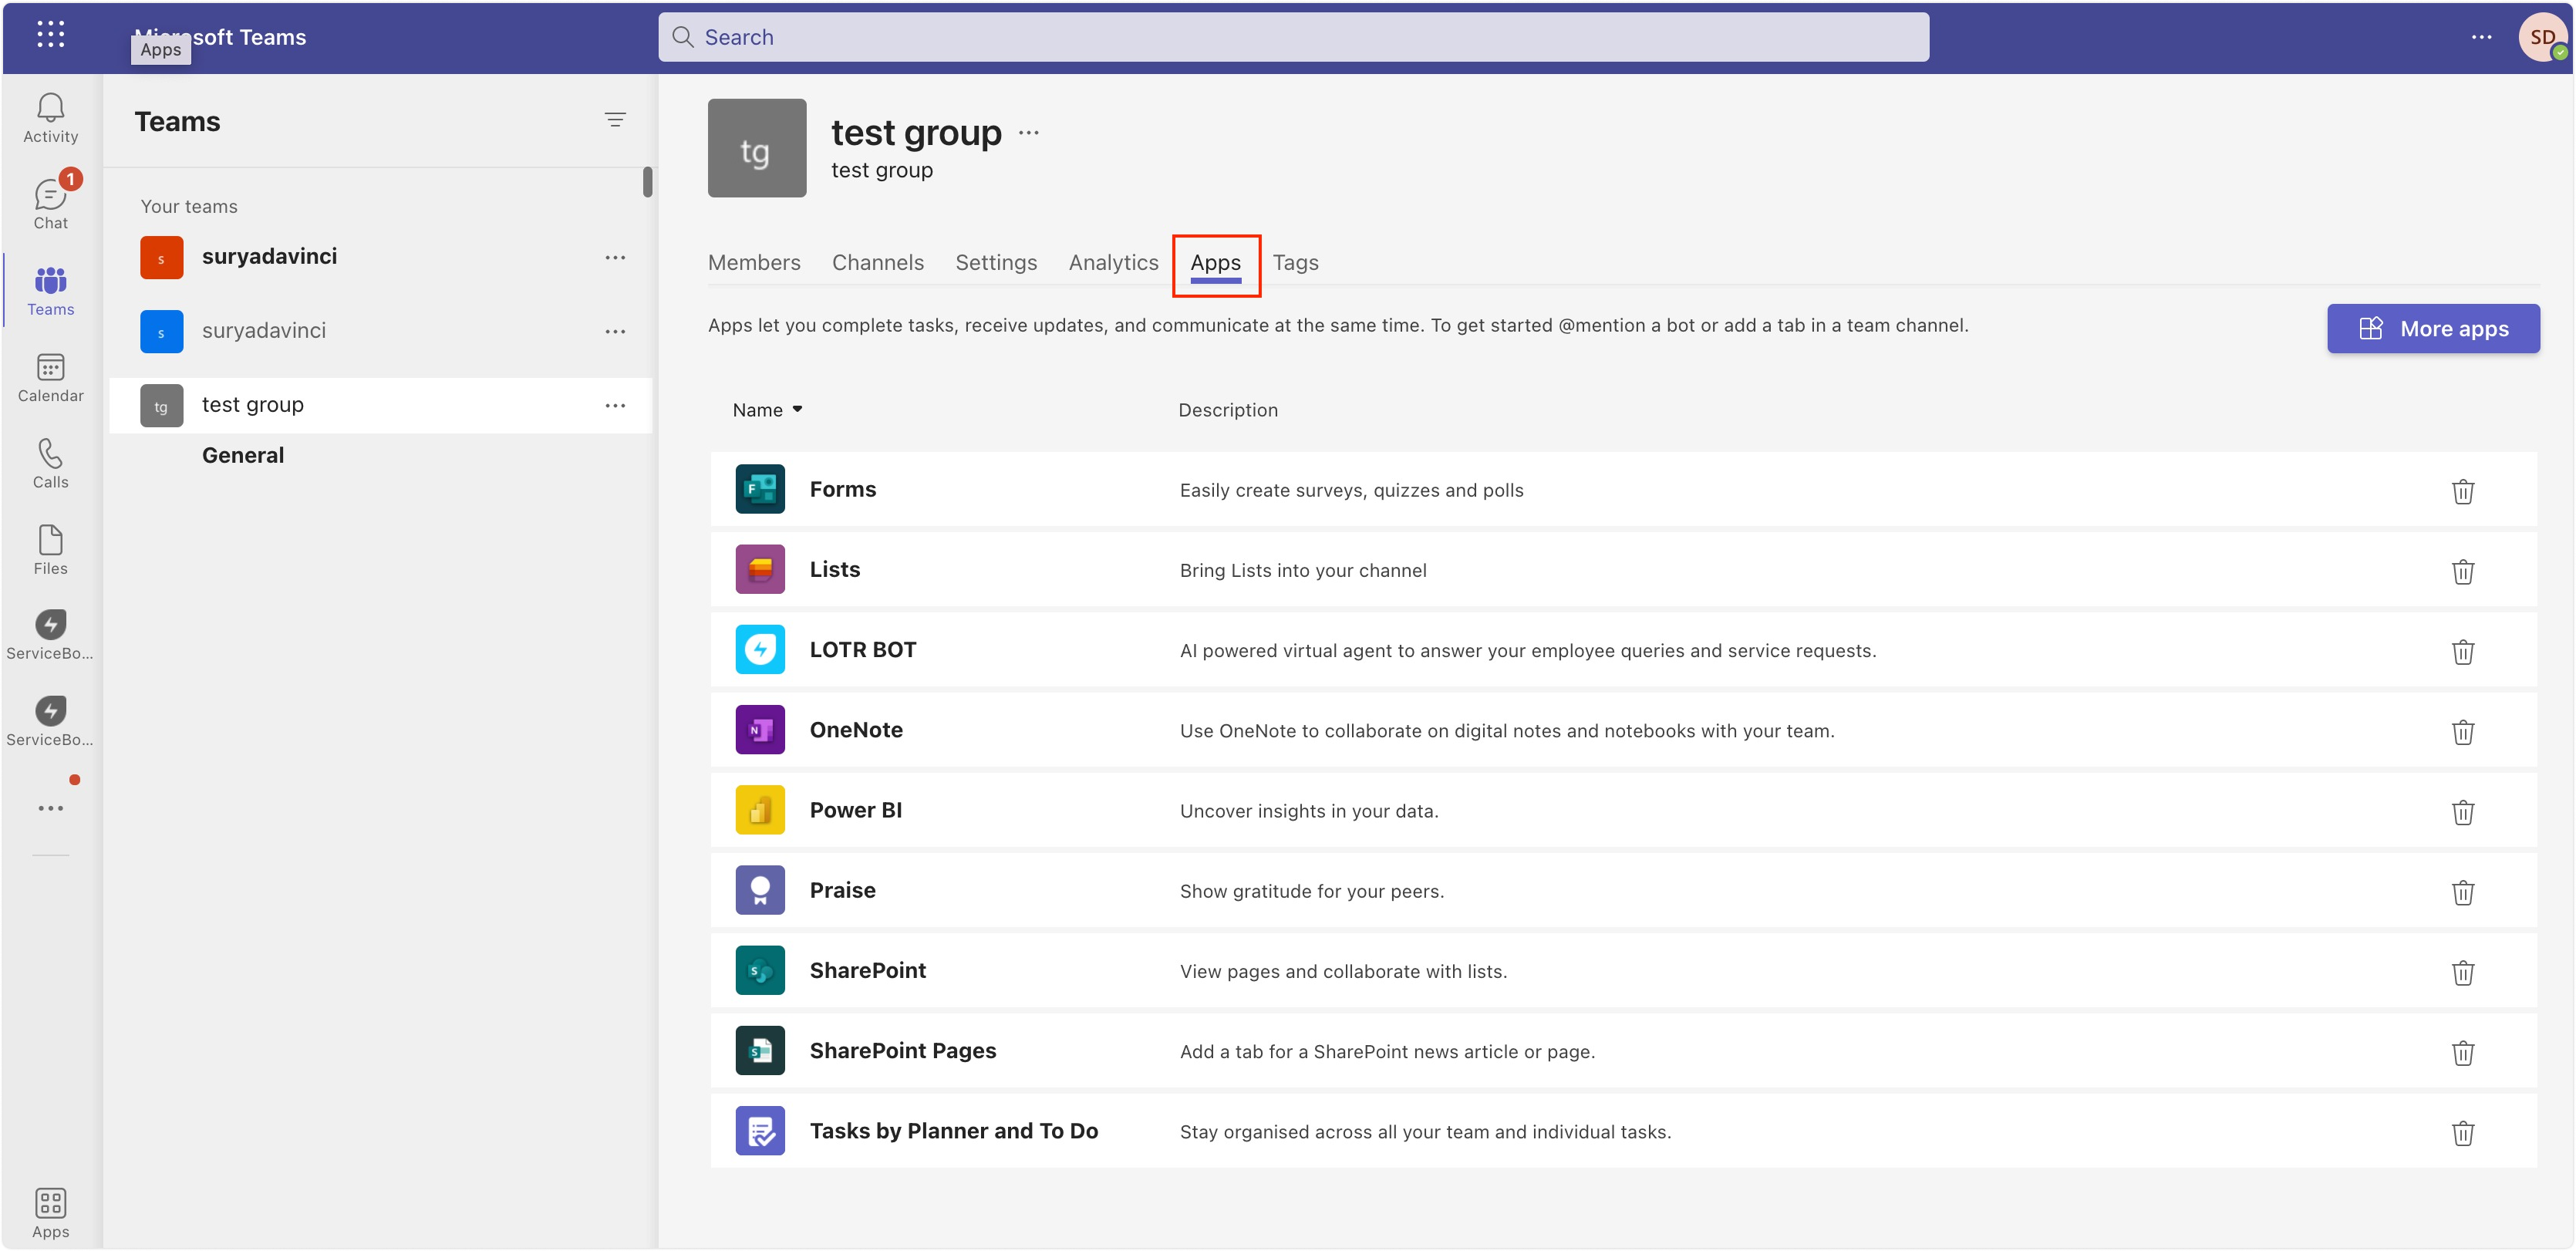Screen dimensions: 2576x1251
Task: Click the app launcher waffle icon
Action: click(x=50, y=35)
